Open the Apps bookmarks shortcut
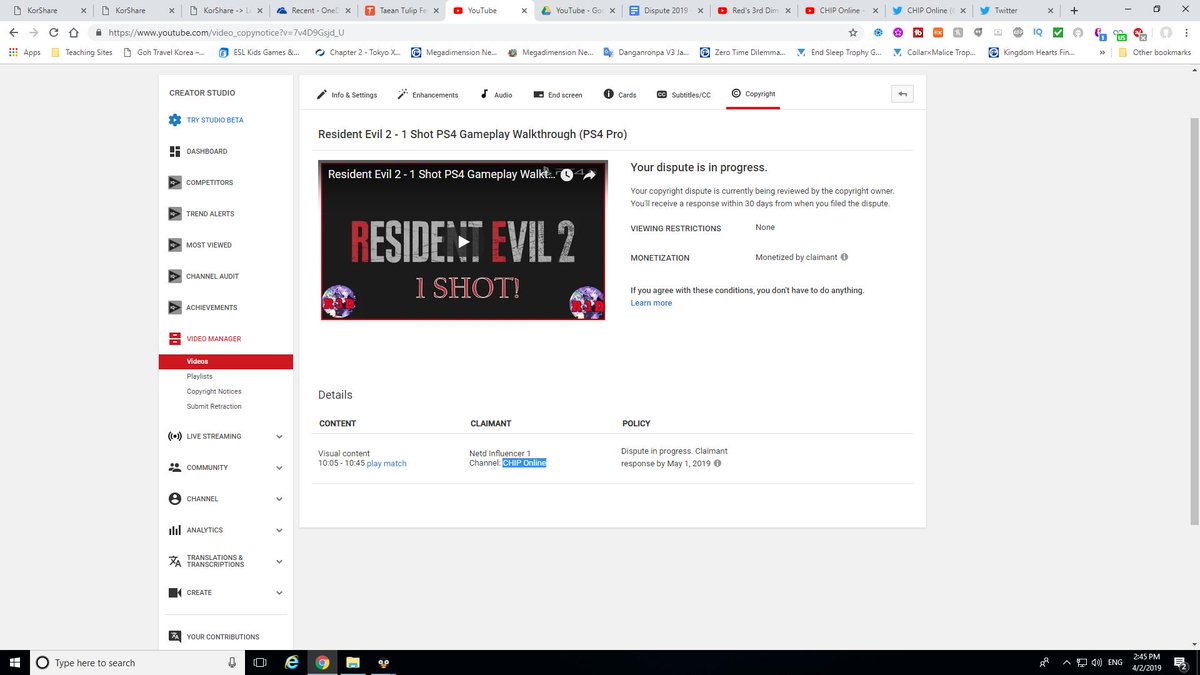The height and width of the screenshot is (675, 1200). [x=24, y=52]
